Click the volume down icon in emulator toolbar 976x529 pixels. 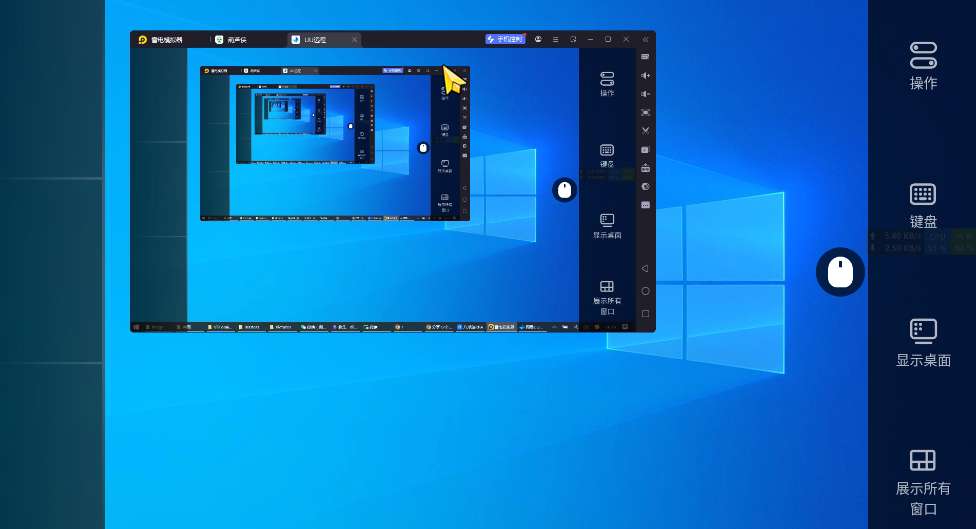point(646,93)
